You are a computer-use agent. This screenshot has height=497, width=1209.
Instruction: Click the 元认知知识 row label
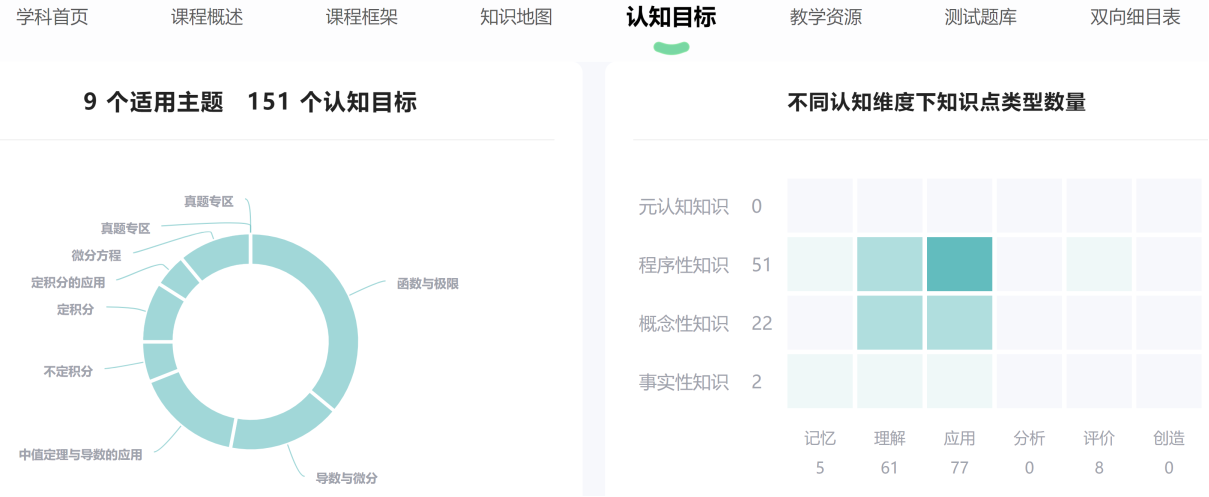coord(684,207)
